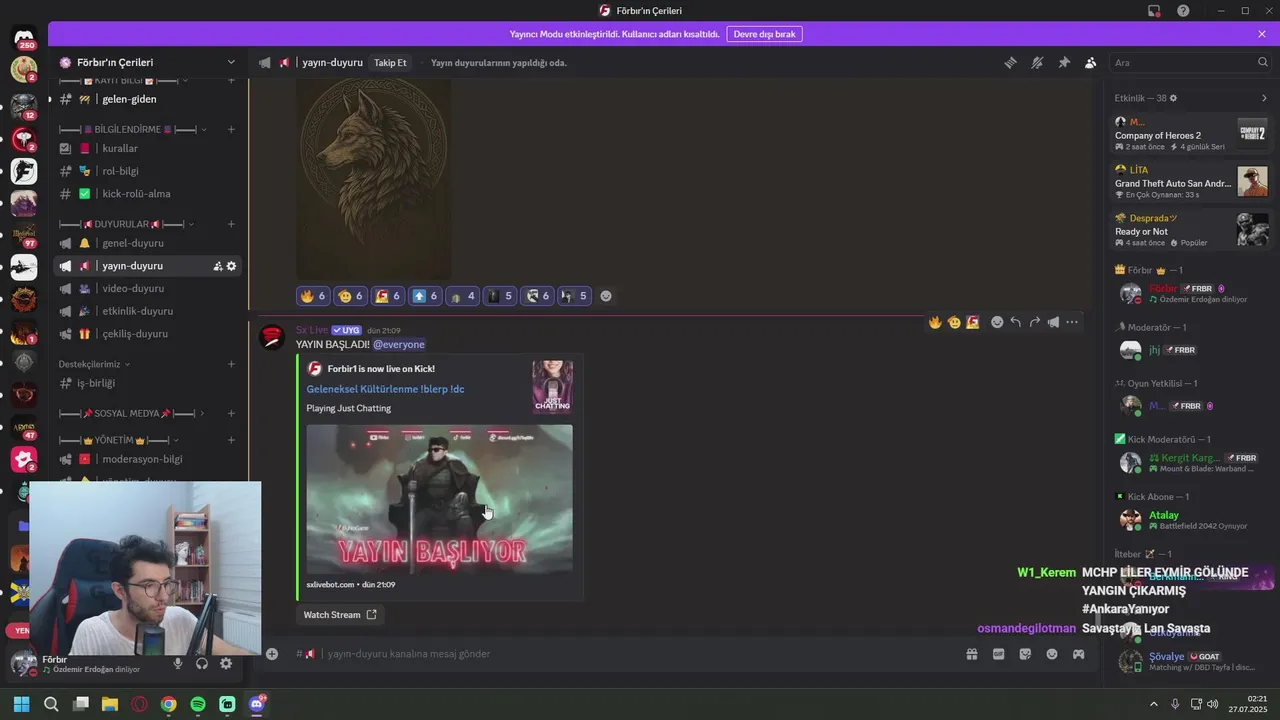Open user settings gear in user panel
This screenshot has width=1280, height=720.
click(x=226, y=663)
